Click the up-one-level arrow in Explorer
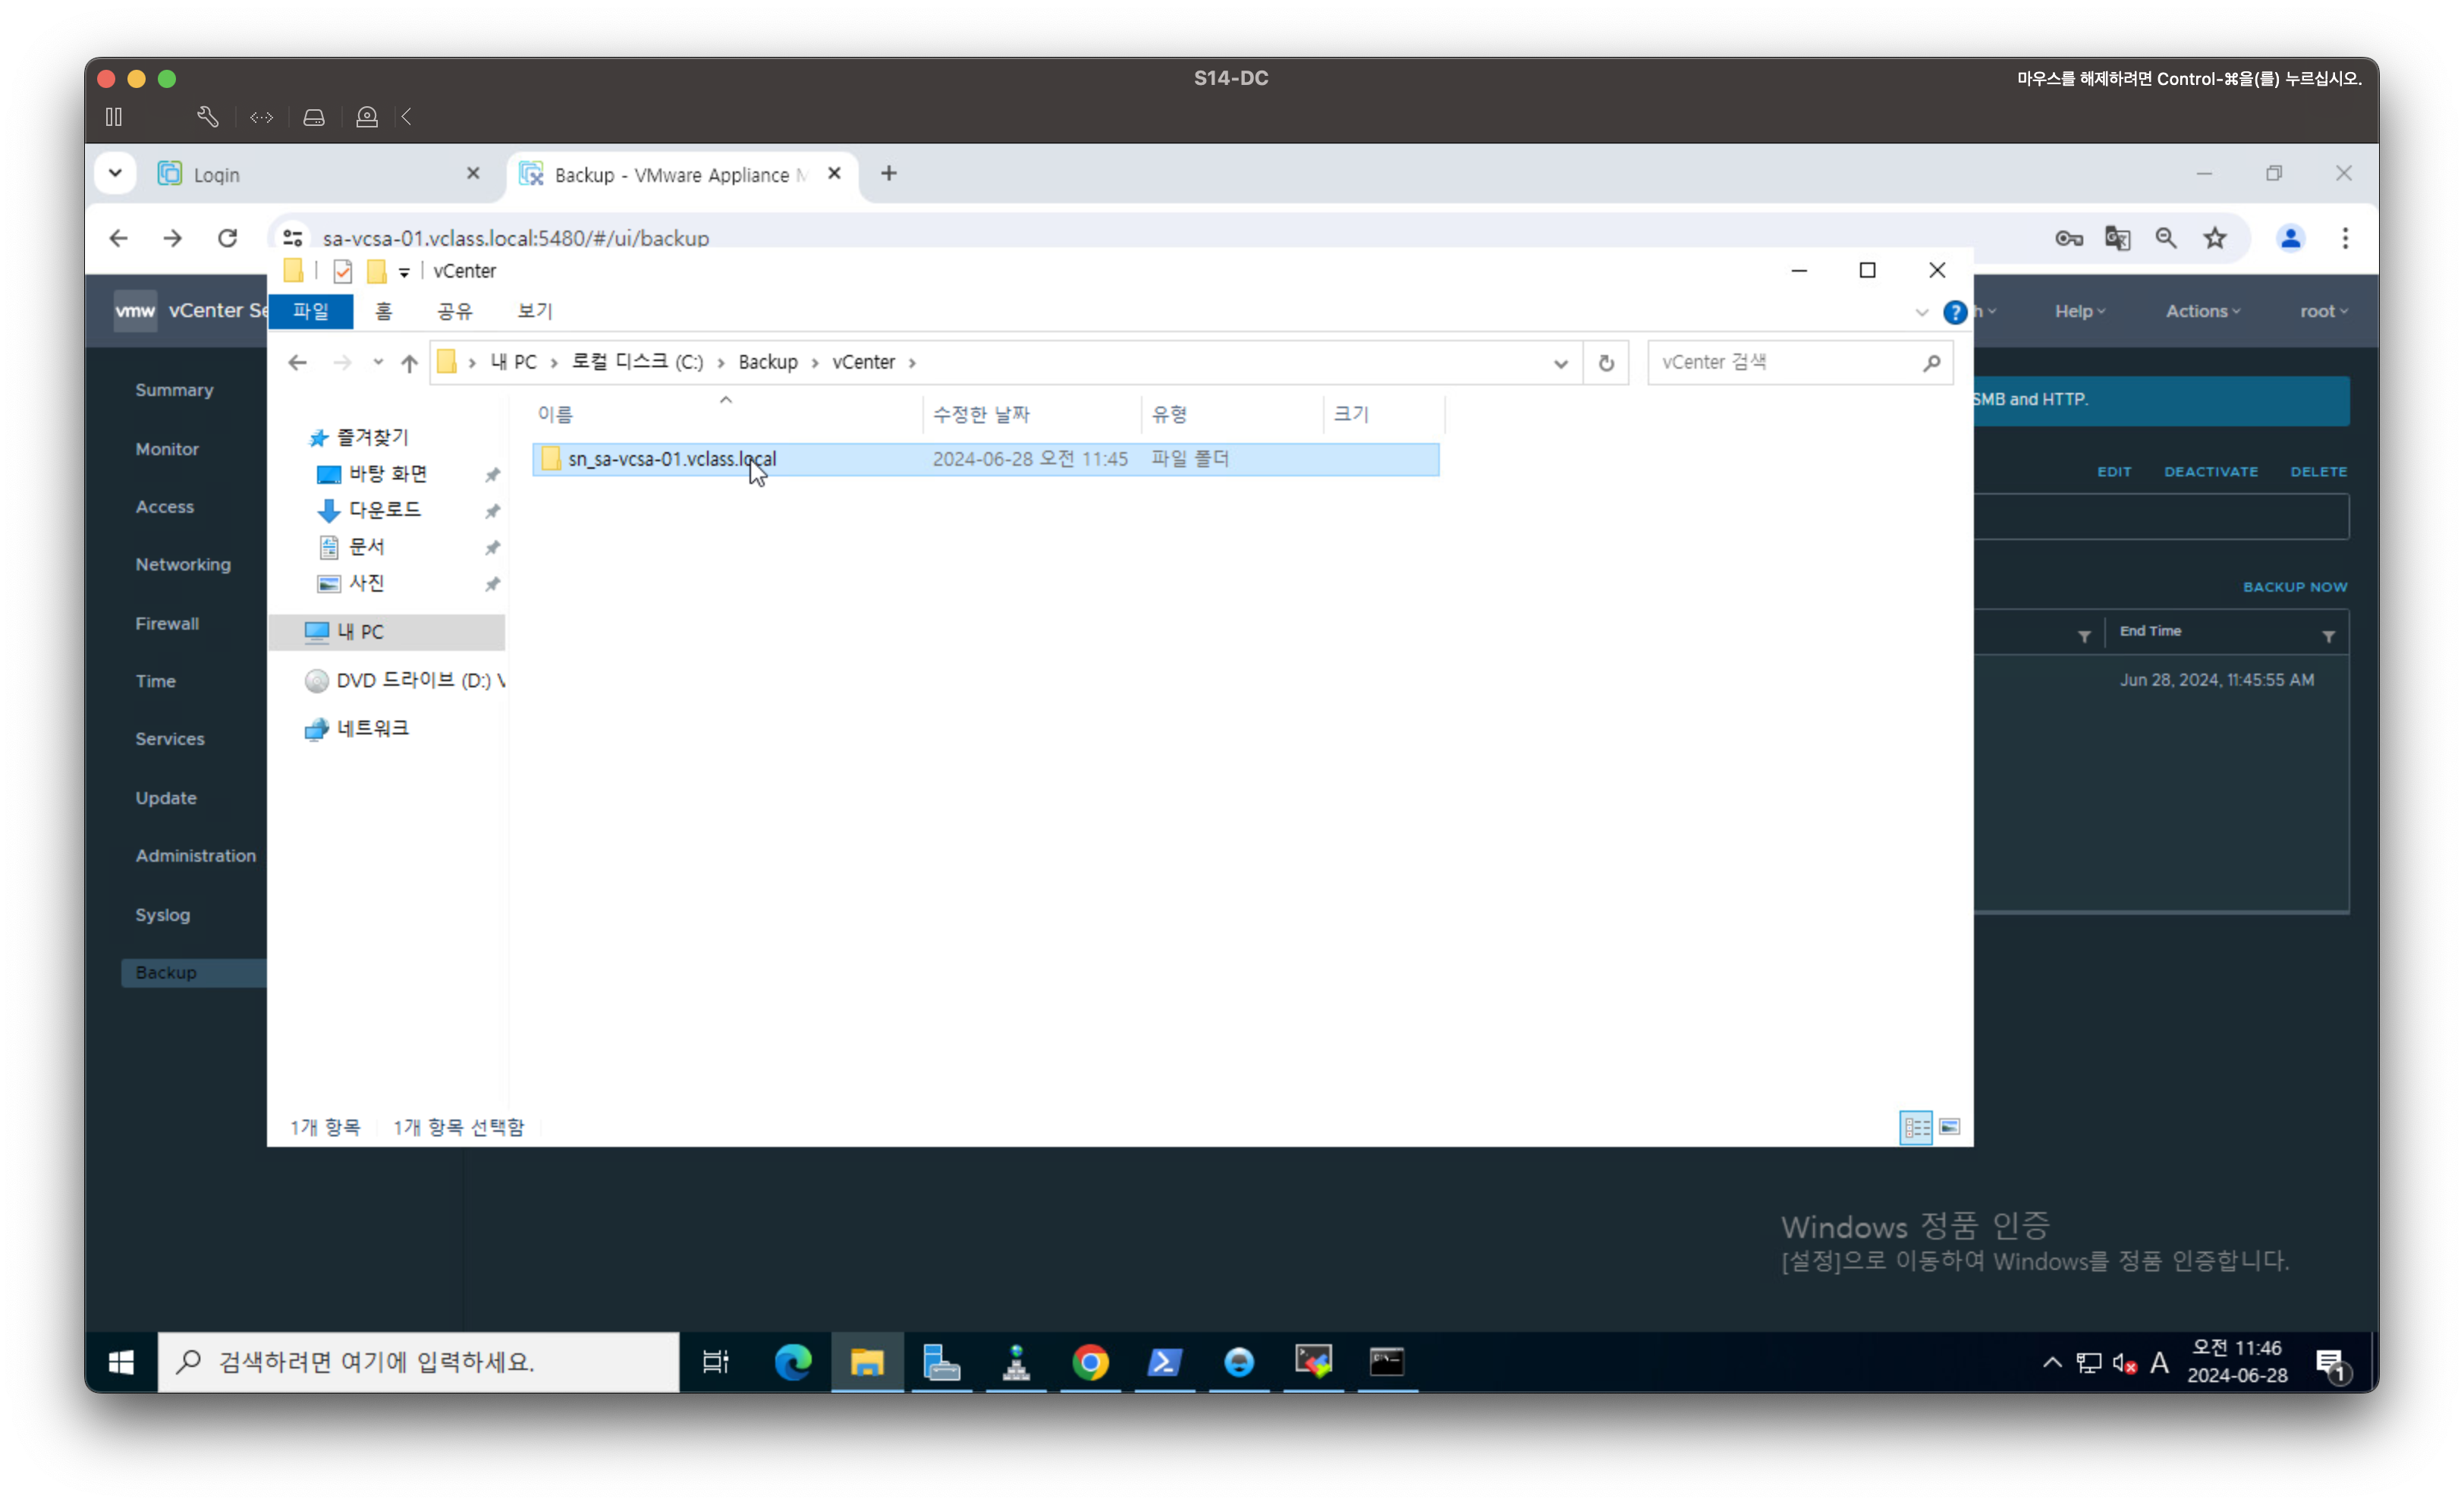The image size is (2464, 1505). point(409,363)
